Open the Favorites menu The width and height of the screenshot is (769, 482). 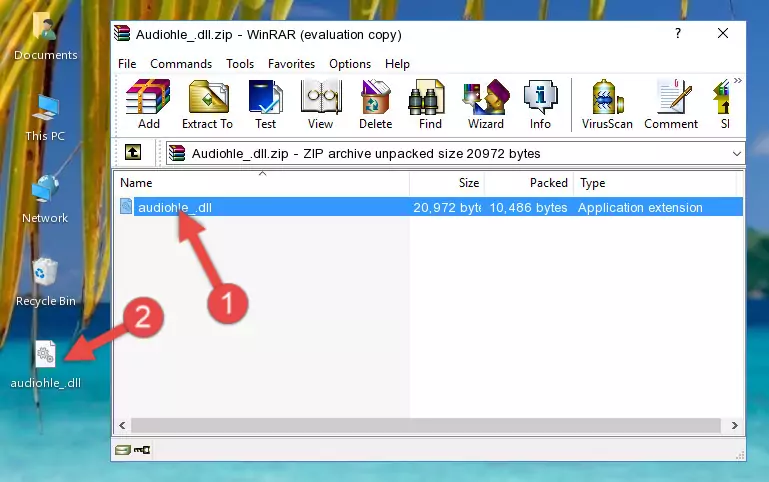291,64
